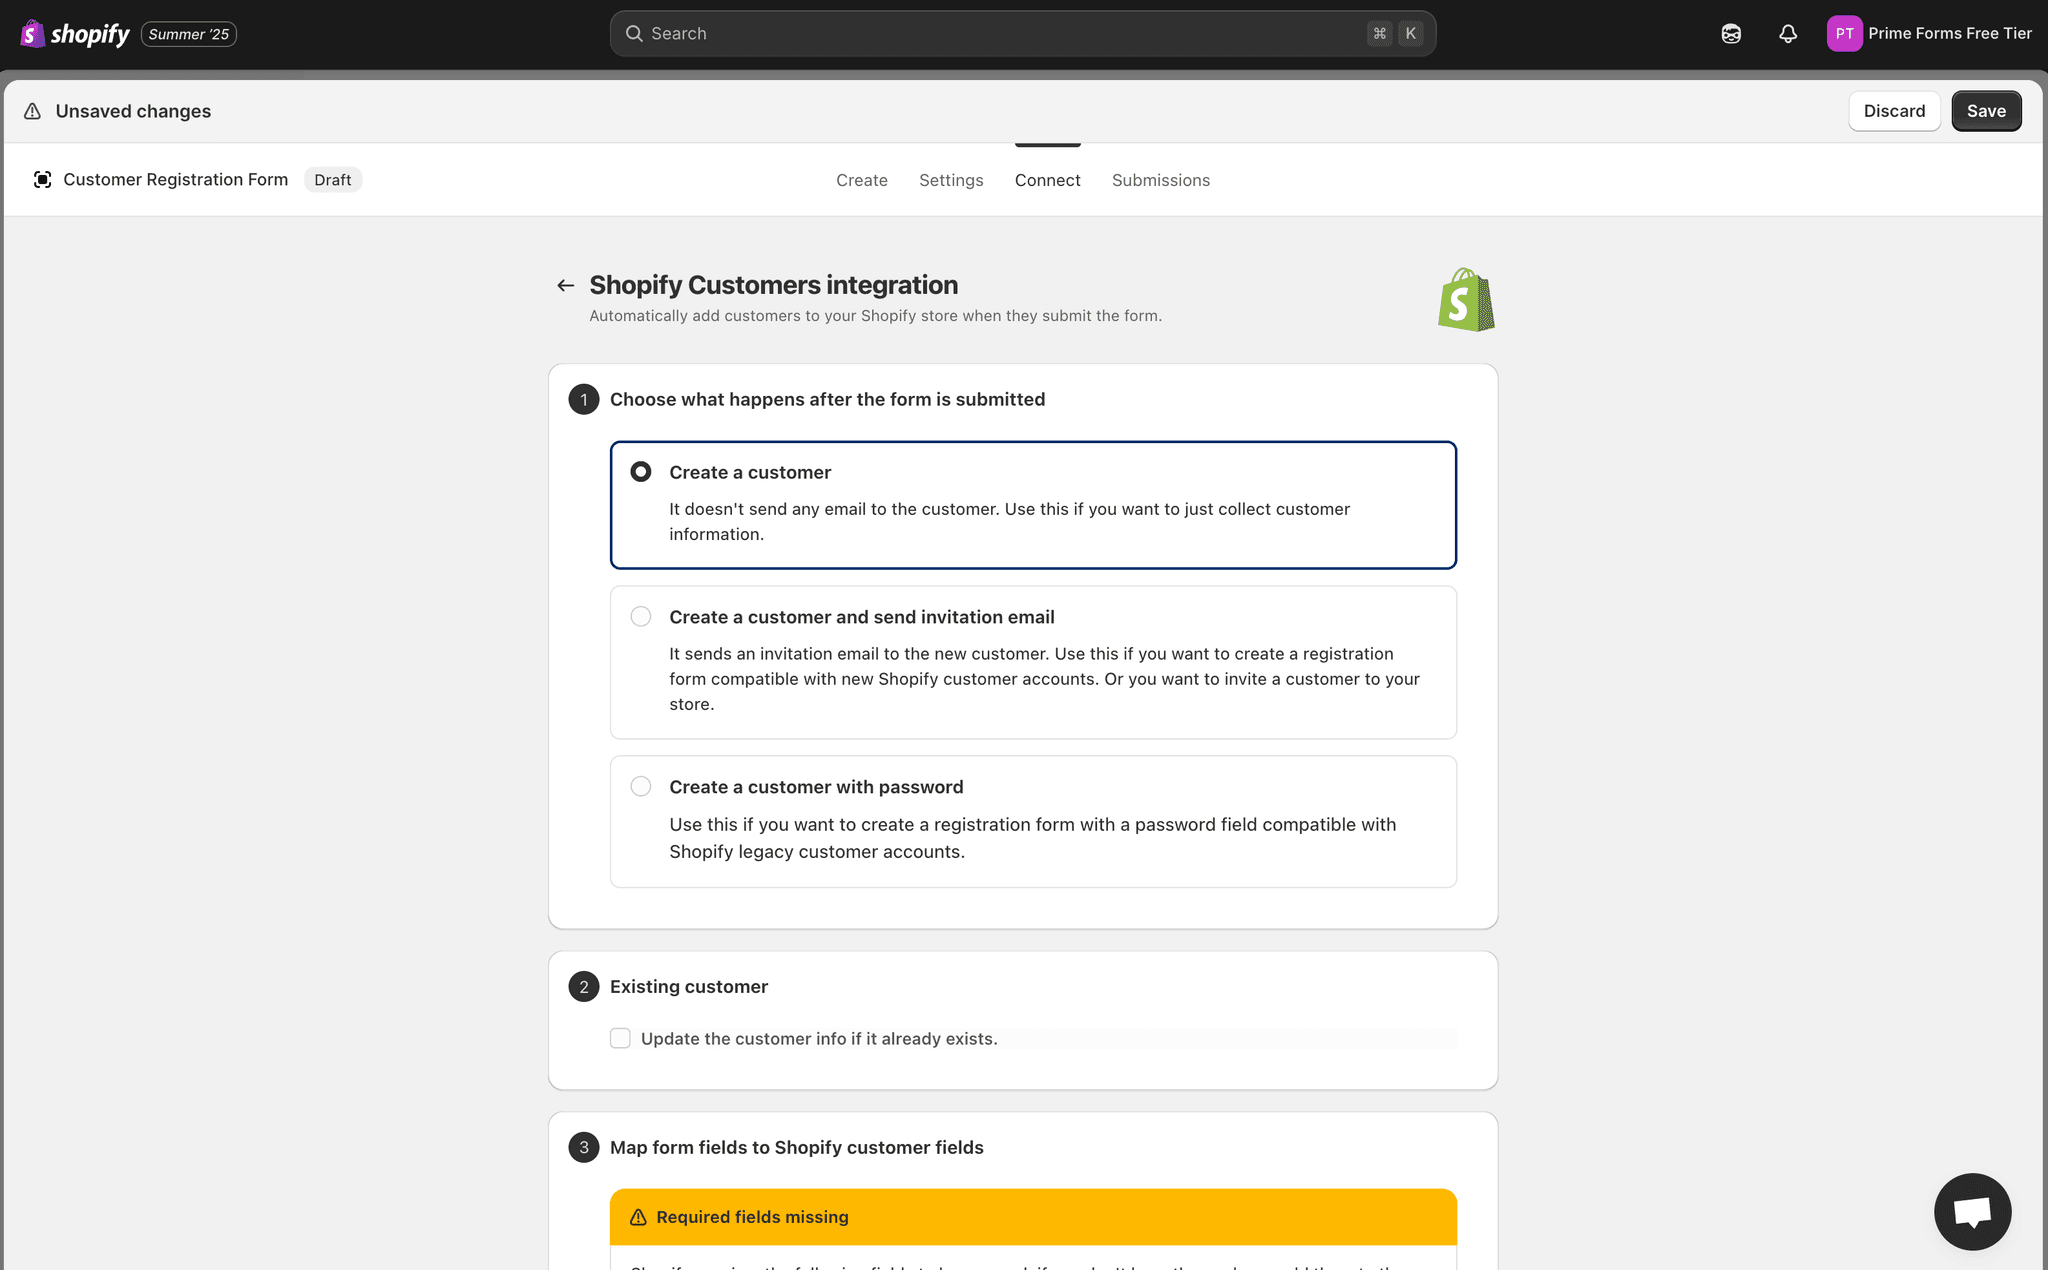
Task: Click the Discard button
Action: pos(1894,111)
